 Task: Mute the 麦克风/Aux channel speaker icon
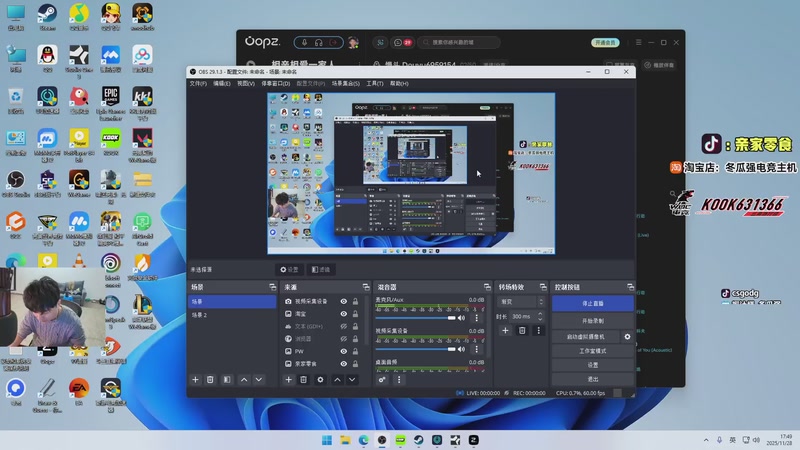pos(461,318)
